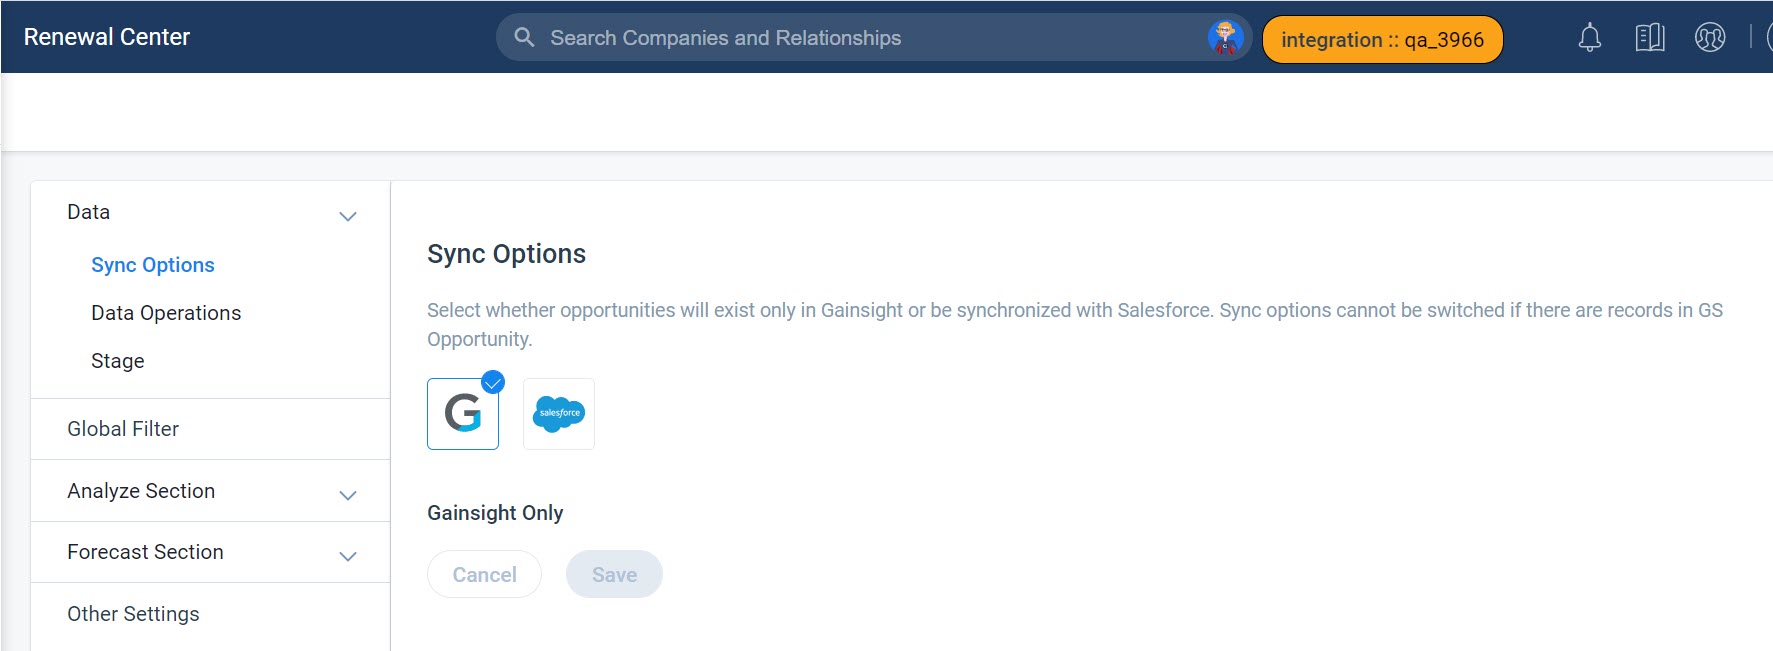Click the superhero avatar in search bar
Screen dimensions: 1773x651
pos(1226,38)
